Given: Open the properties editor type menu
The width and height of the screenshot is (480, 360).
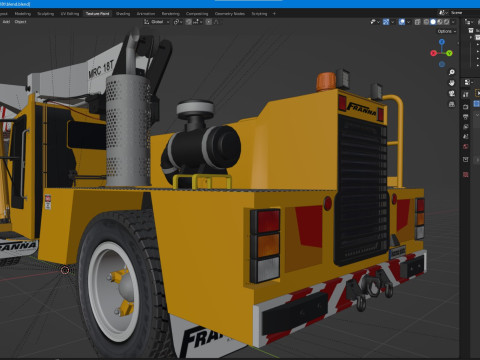Looking at the screenshot, I should [468, 82].
